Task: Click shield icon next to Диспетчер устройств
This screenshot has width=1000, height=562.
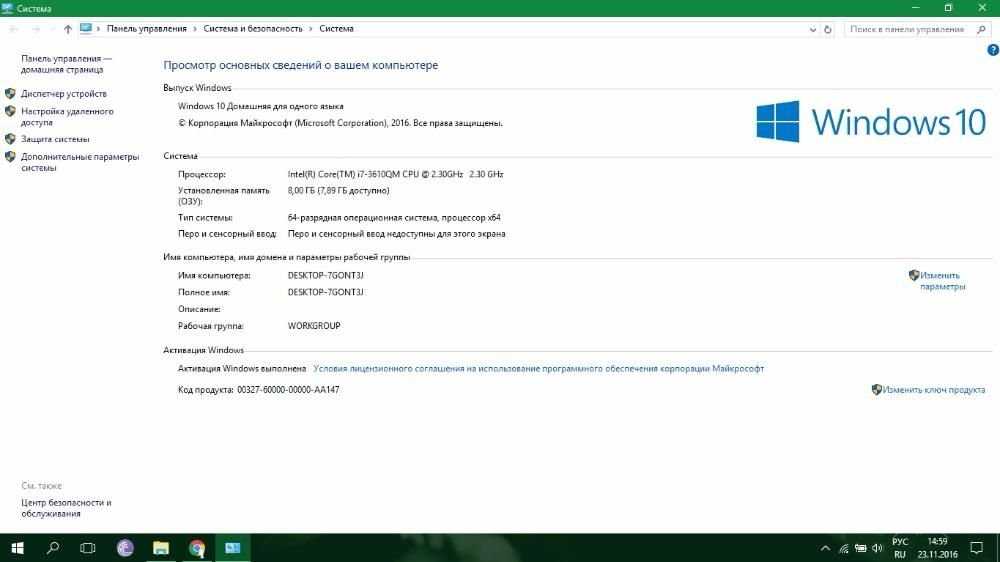Action: tap(10, 94)
